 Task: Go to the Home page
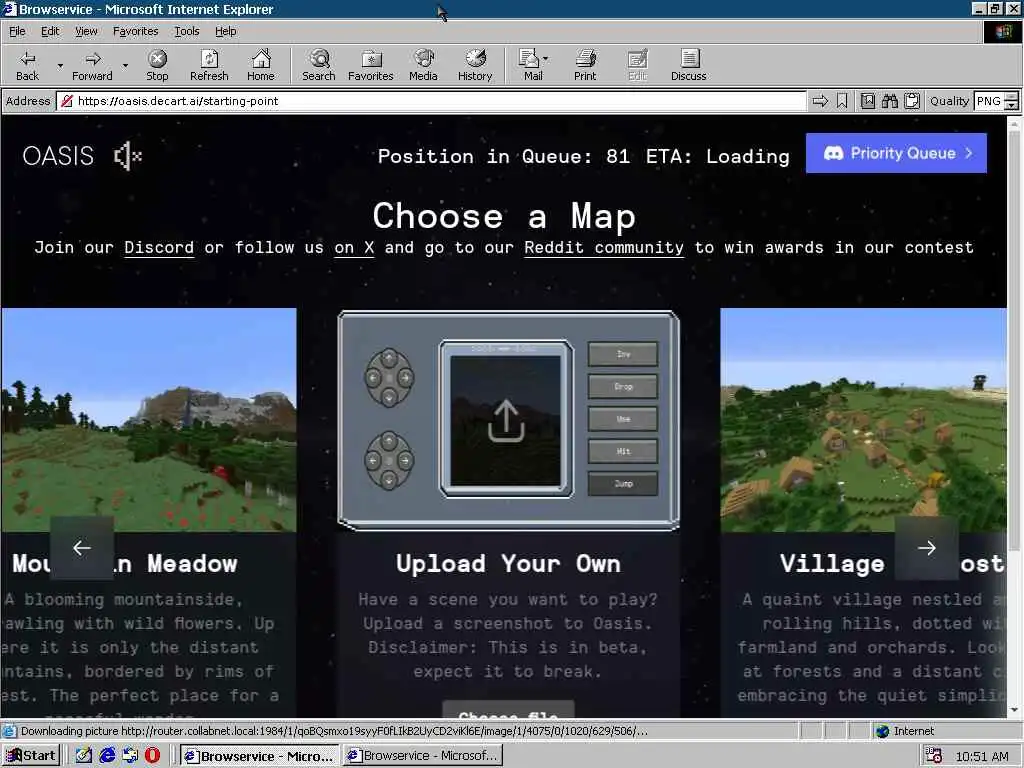(x=261, y=65)
